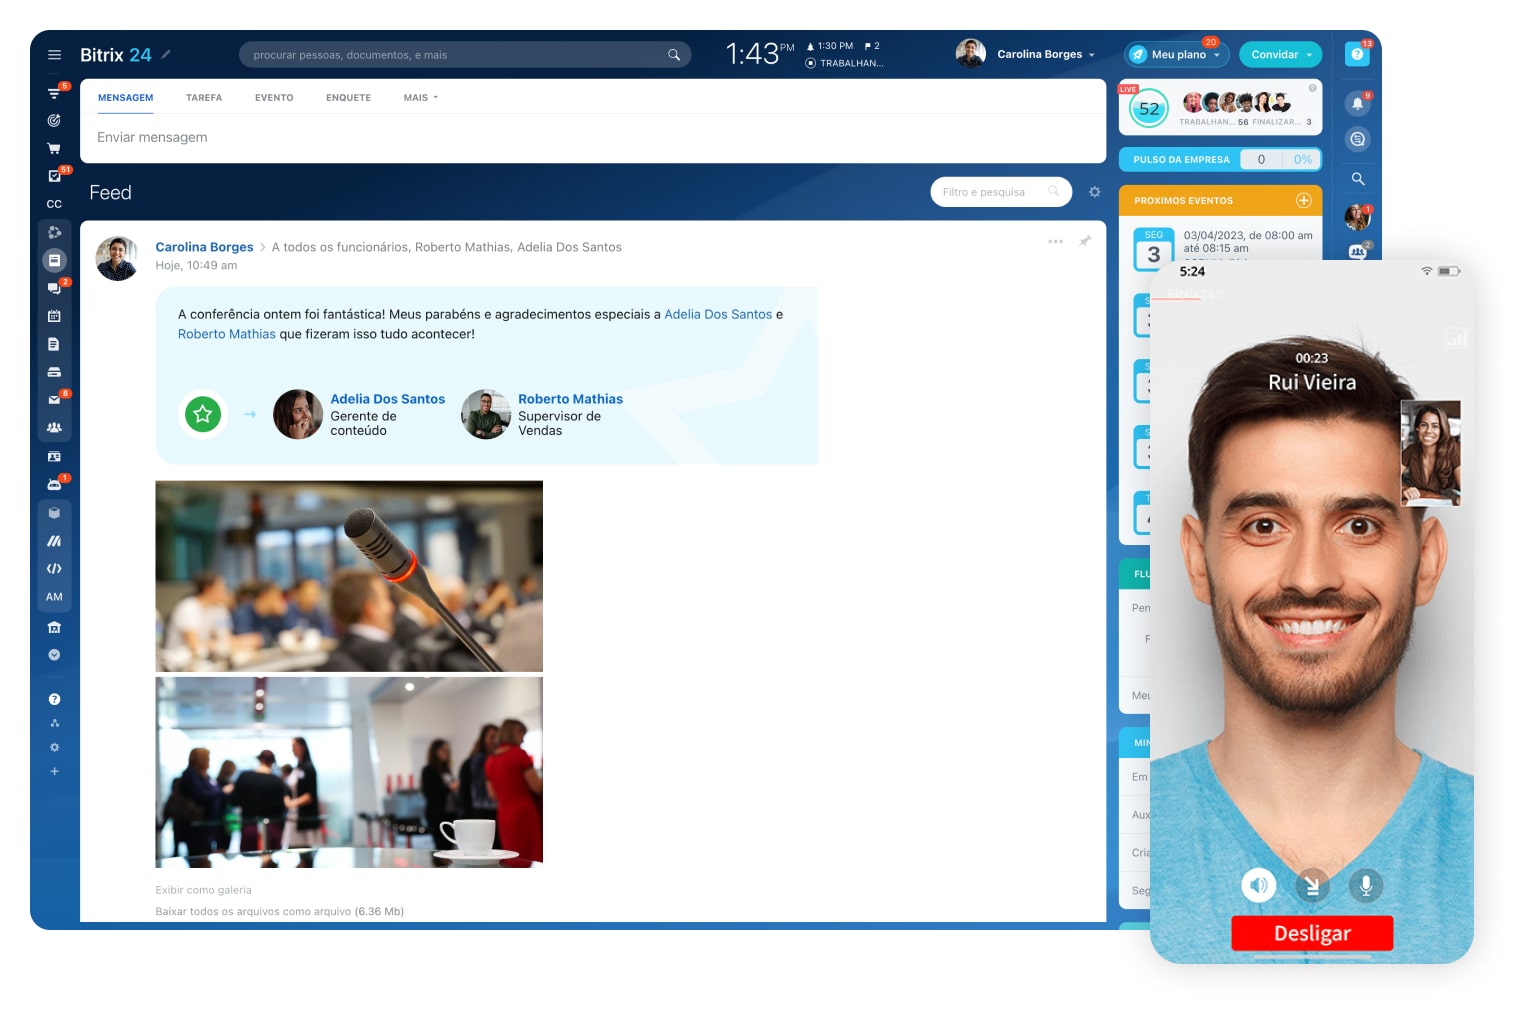Open the Convidar dropdown button
Screen dimensions: 1524x1014
click(1280, 55)
